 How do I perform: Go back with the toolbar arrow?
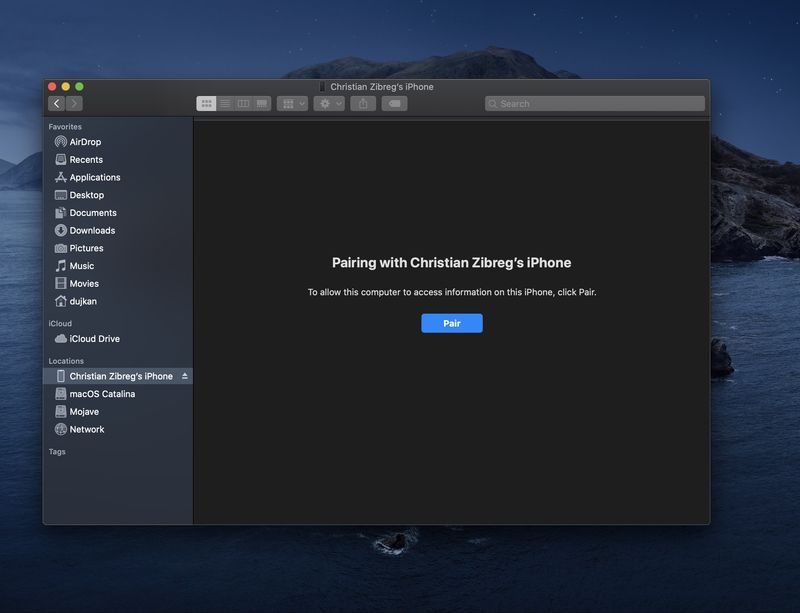pos(57,104)
